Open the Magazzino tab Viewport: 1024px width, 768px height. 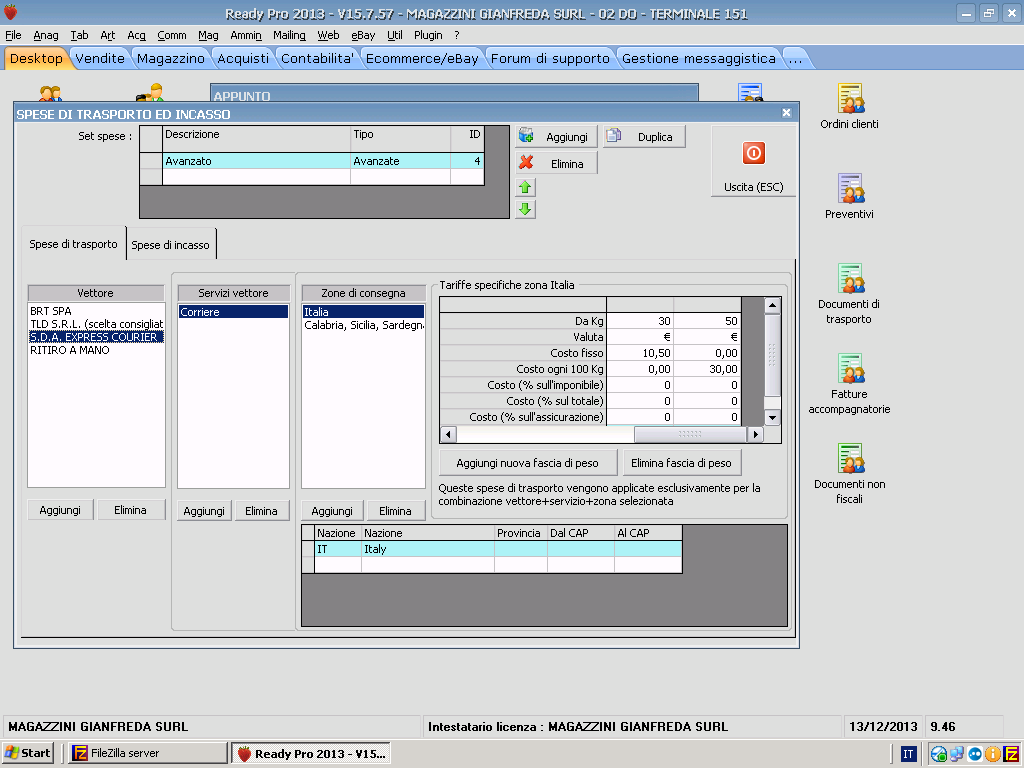click(x=170, y=59)
